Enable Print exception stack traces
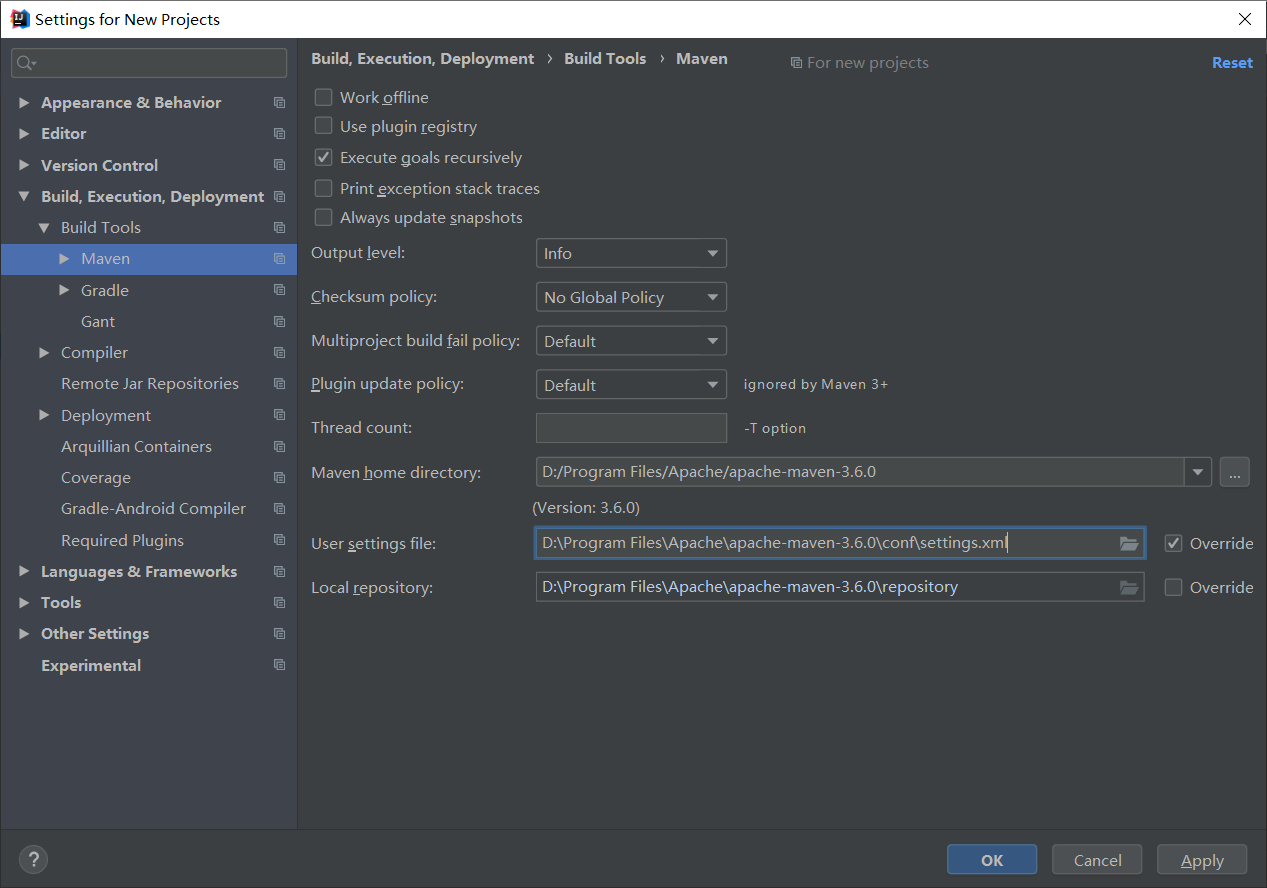Screen dimensions: 1267x888 click(x=323, y=188)
